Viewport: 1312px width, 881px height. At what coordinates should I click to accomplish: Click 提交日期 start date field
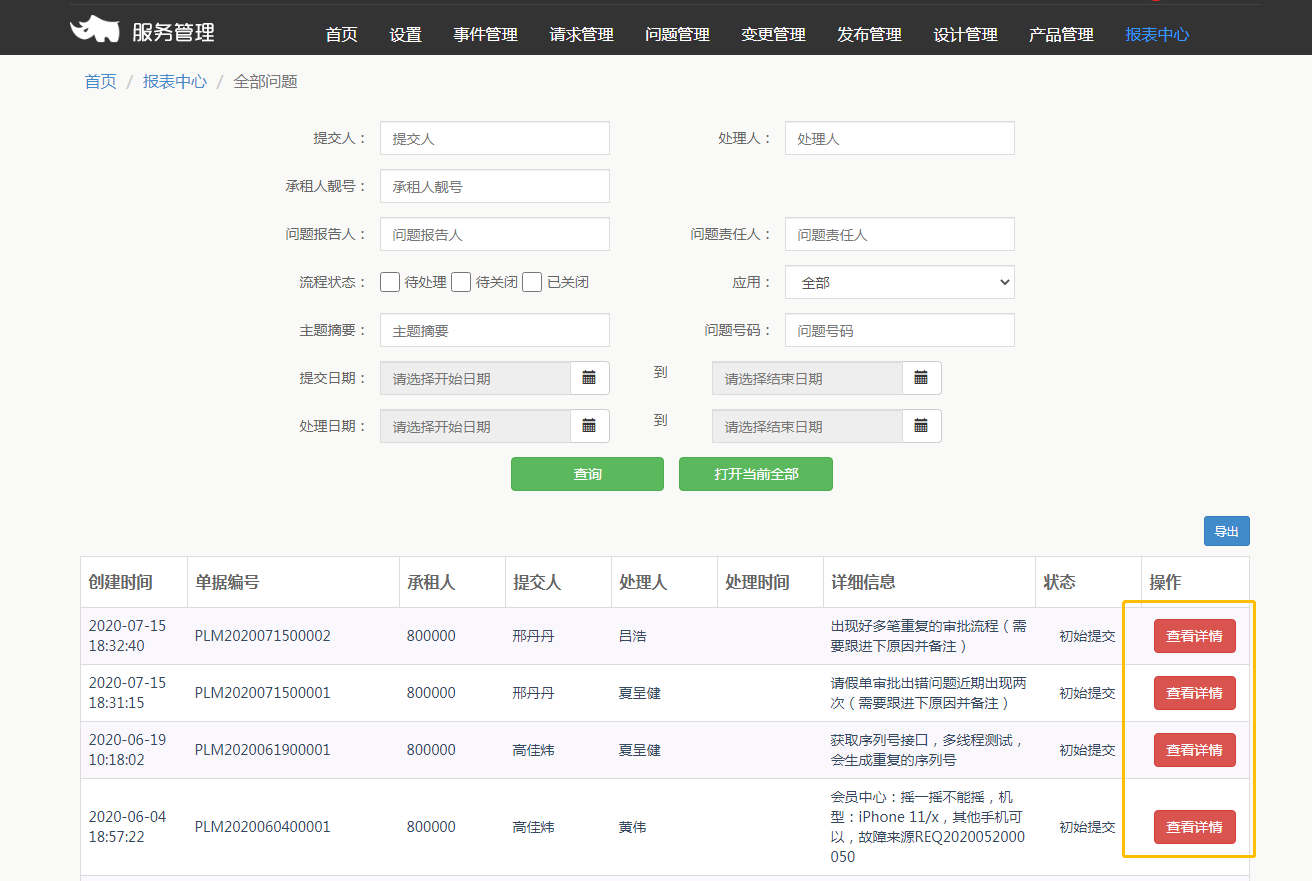click(475, 378)
